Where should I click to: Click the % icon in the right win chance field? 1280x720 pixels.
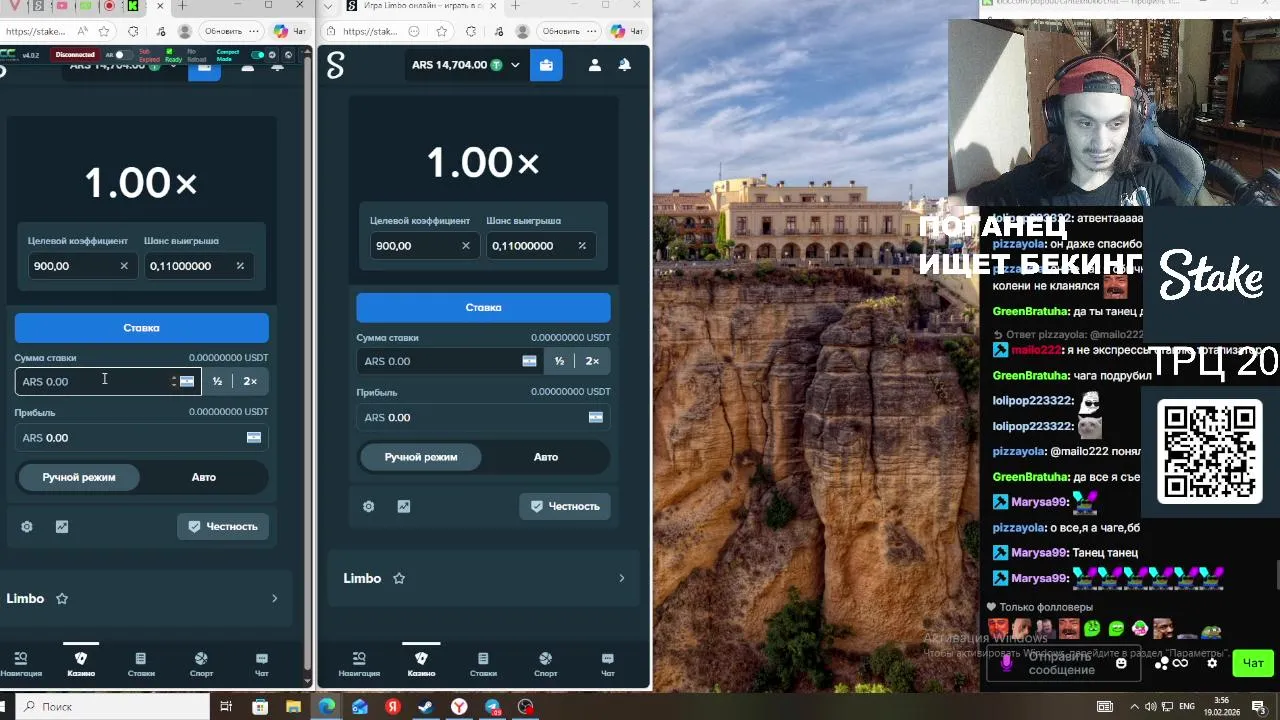click(582, 246)
